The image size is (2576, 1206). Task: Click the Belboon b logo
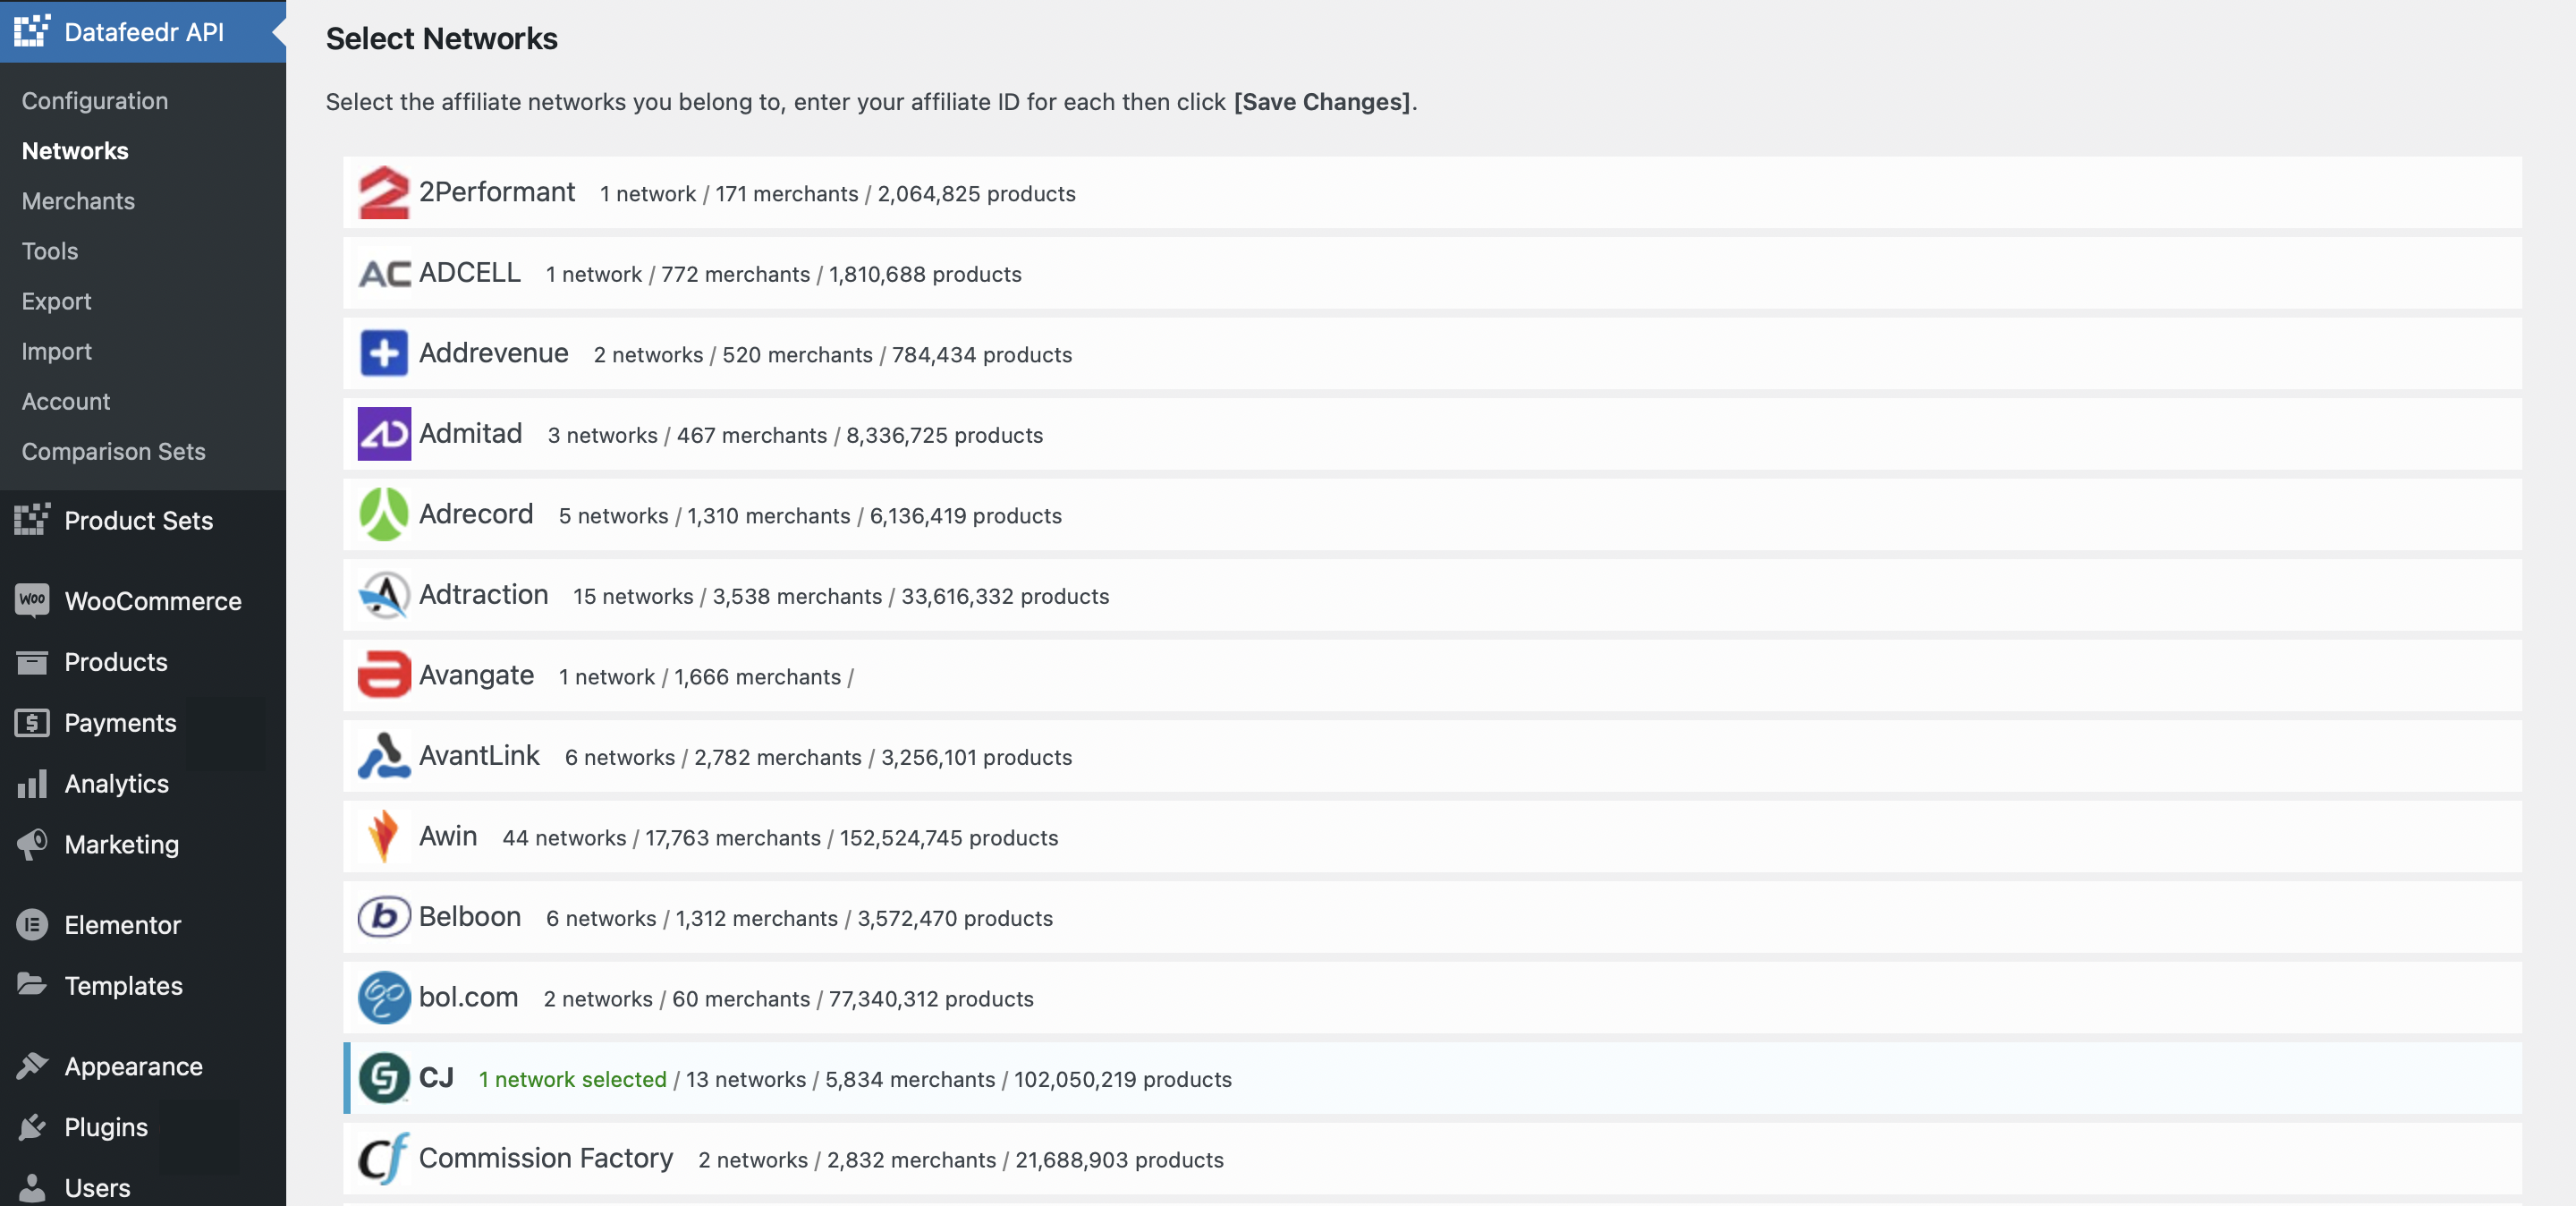[384, 917]
